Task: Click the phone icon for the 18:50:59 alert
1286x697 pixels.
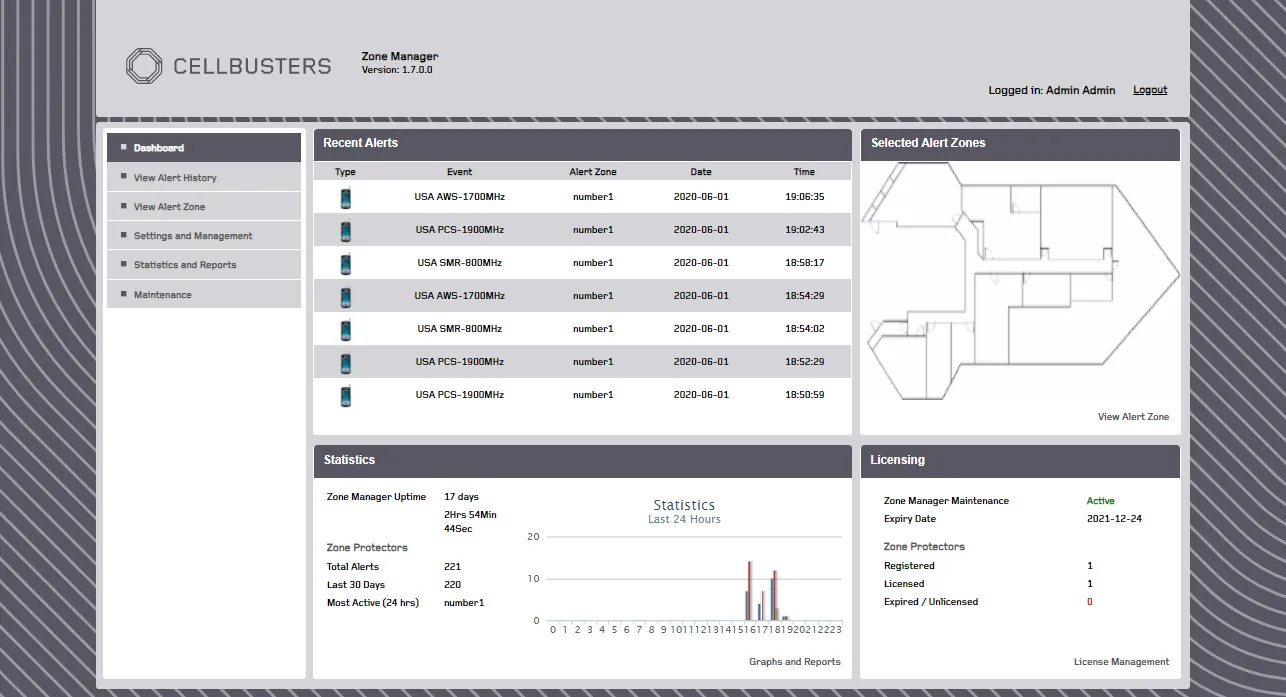Action: point(345,395)
